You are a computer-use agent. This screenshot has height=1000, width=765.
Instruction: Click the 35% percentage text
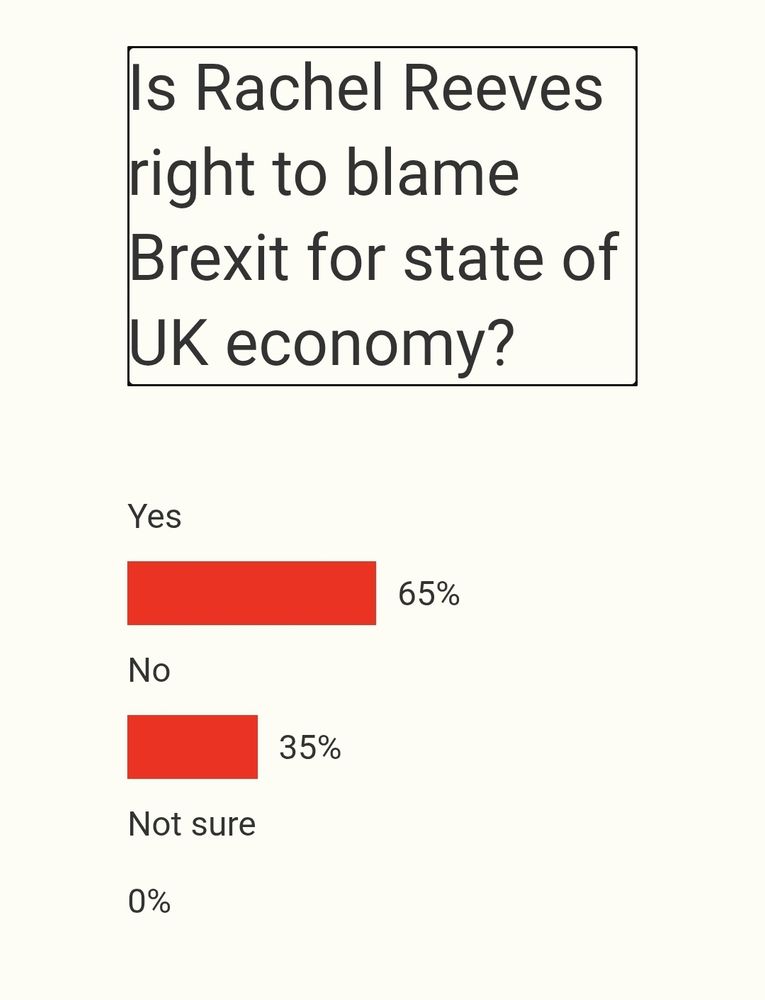[310, 747]
